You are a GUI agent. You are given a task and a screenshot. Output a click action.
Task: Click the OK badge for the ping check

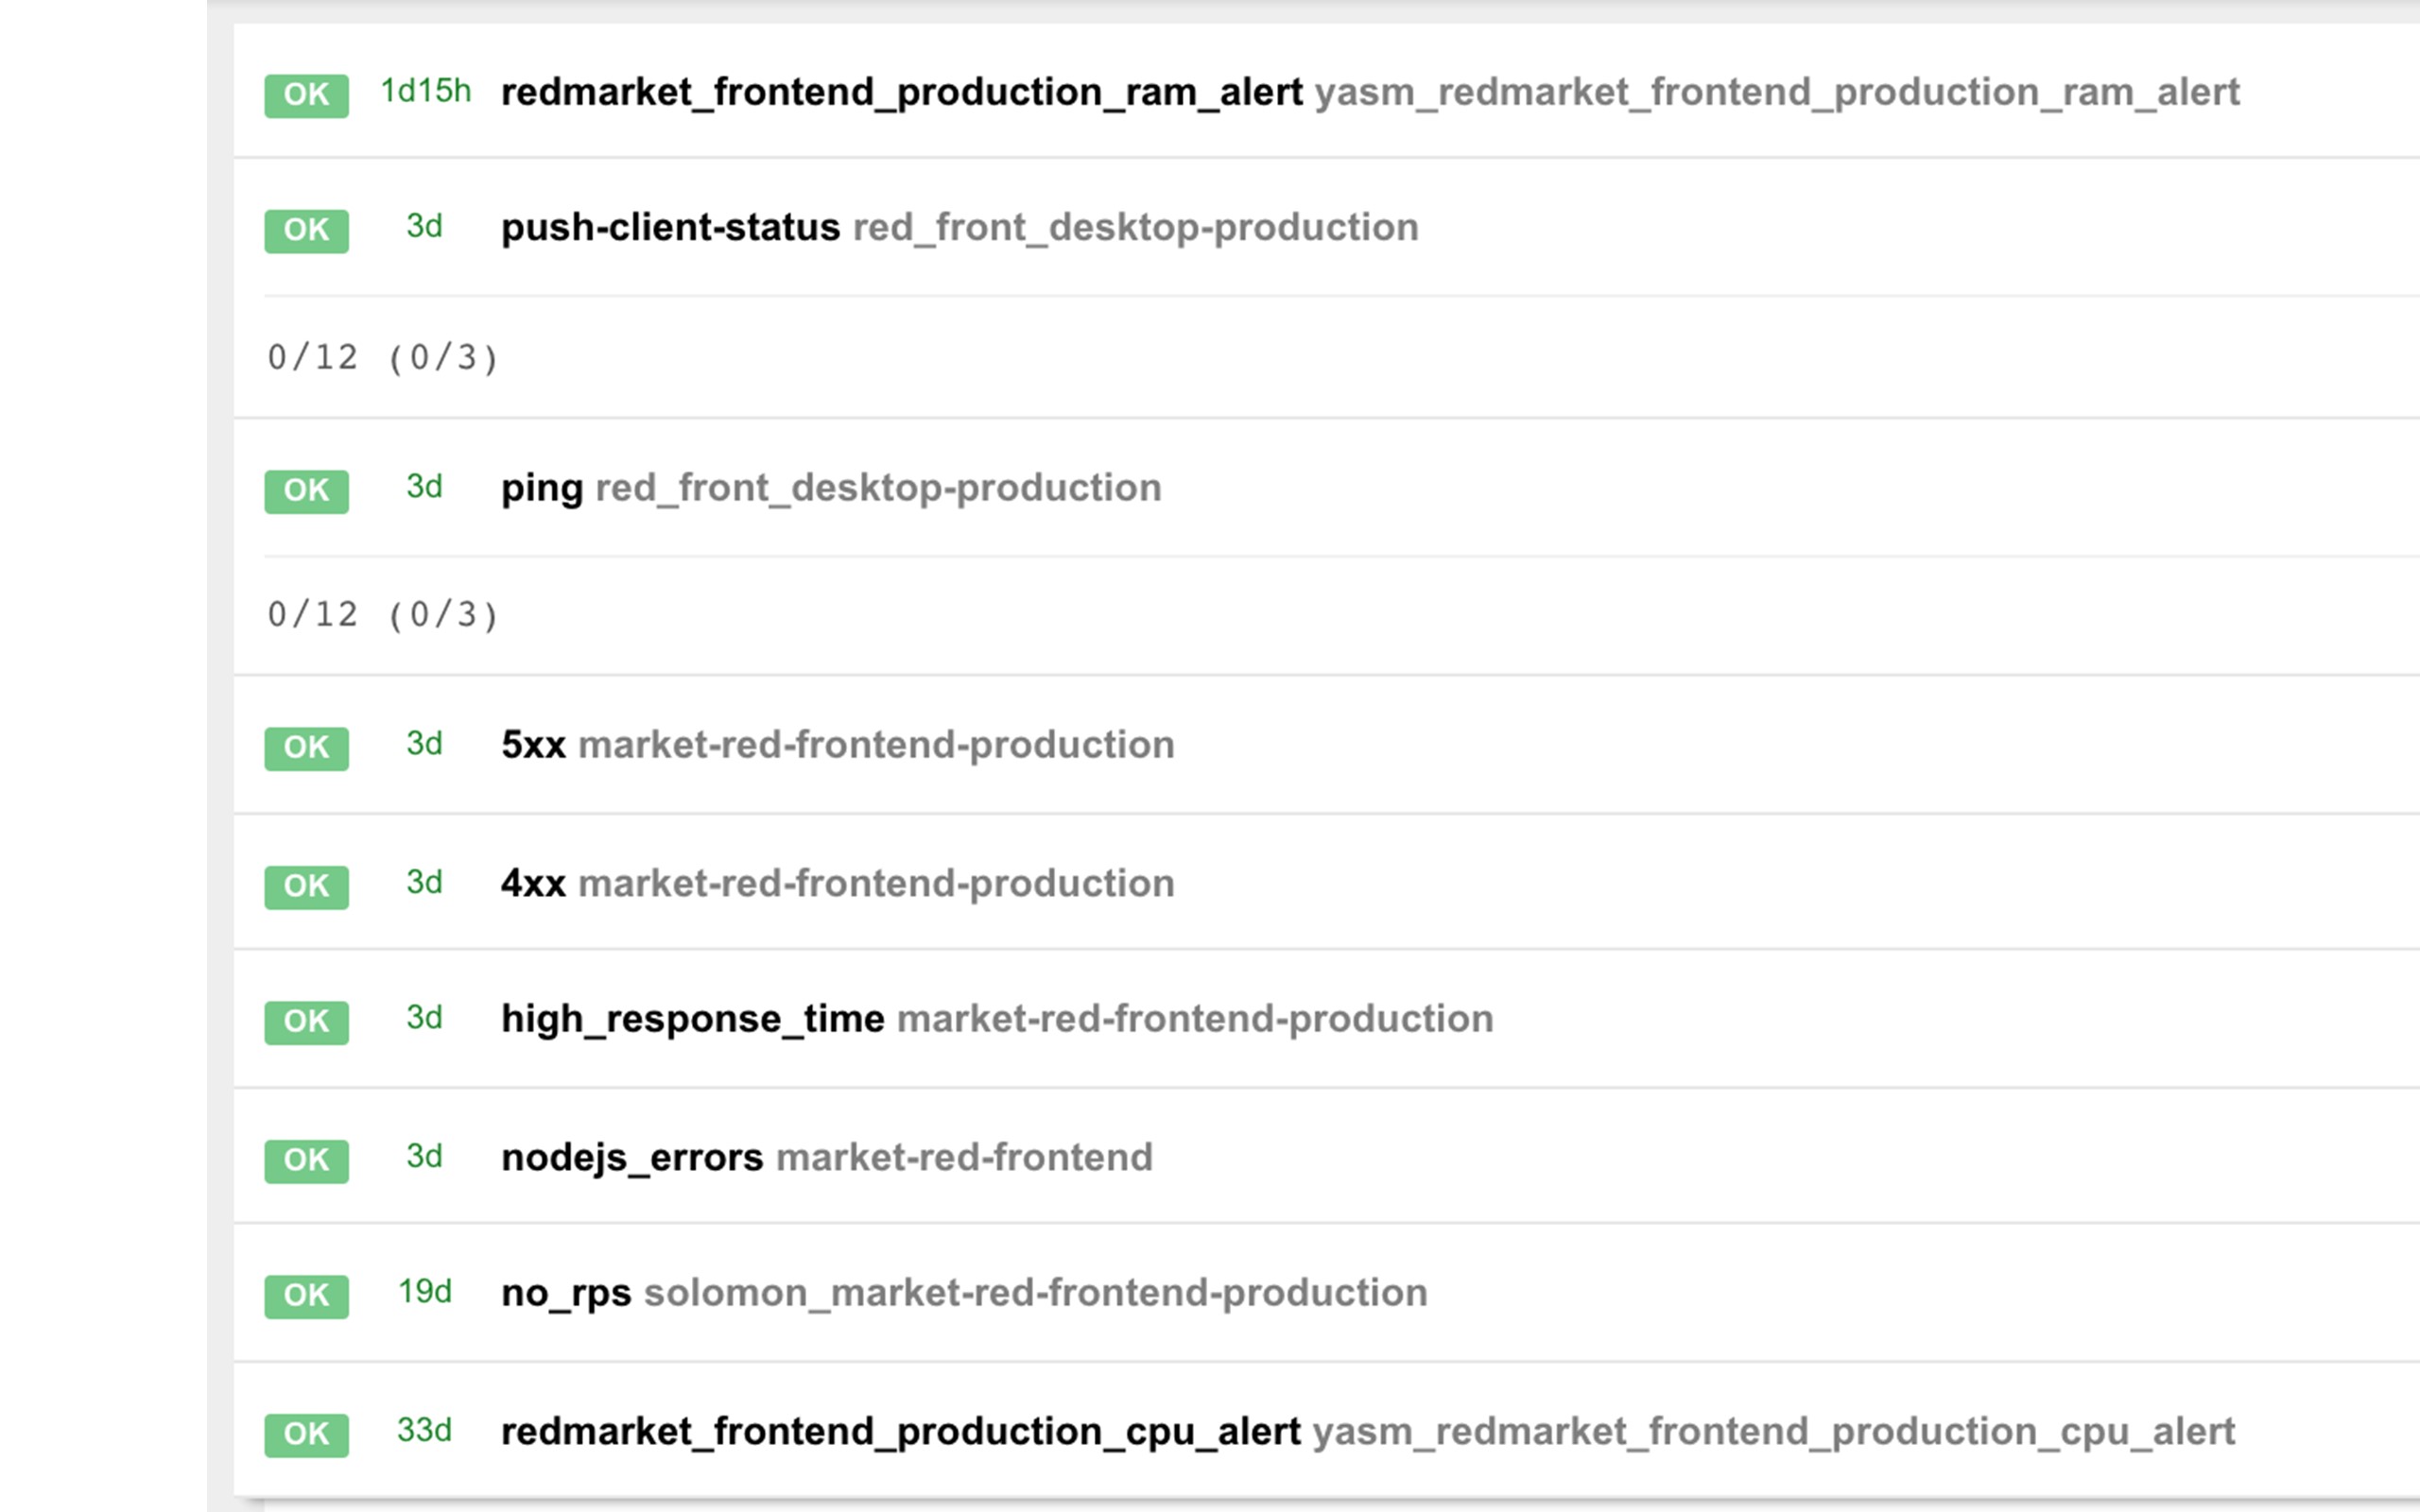(306, 491)
